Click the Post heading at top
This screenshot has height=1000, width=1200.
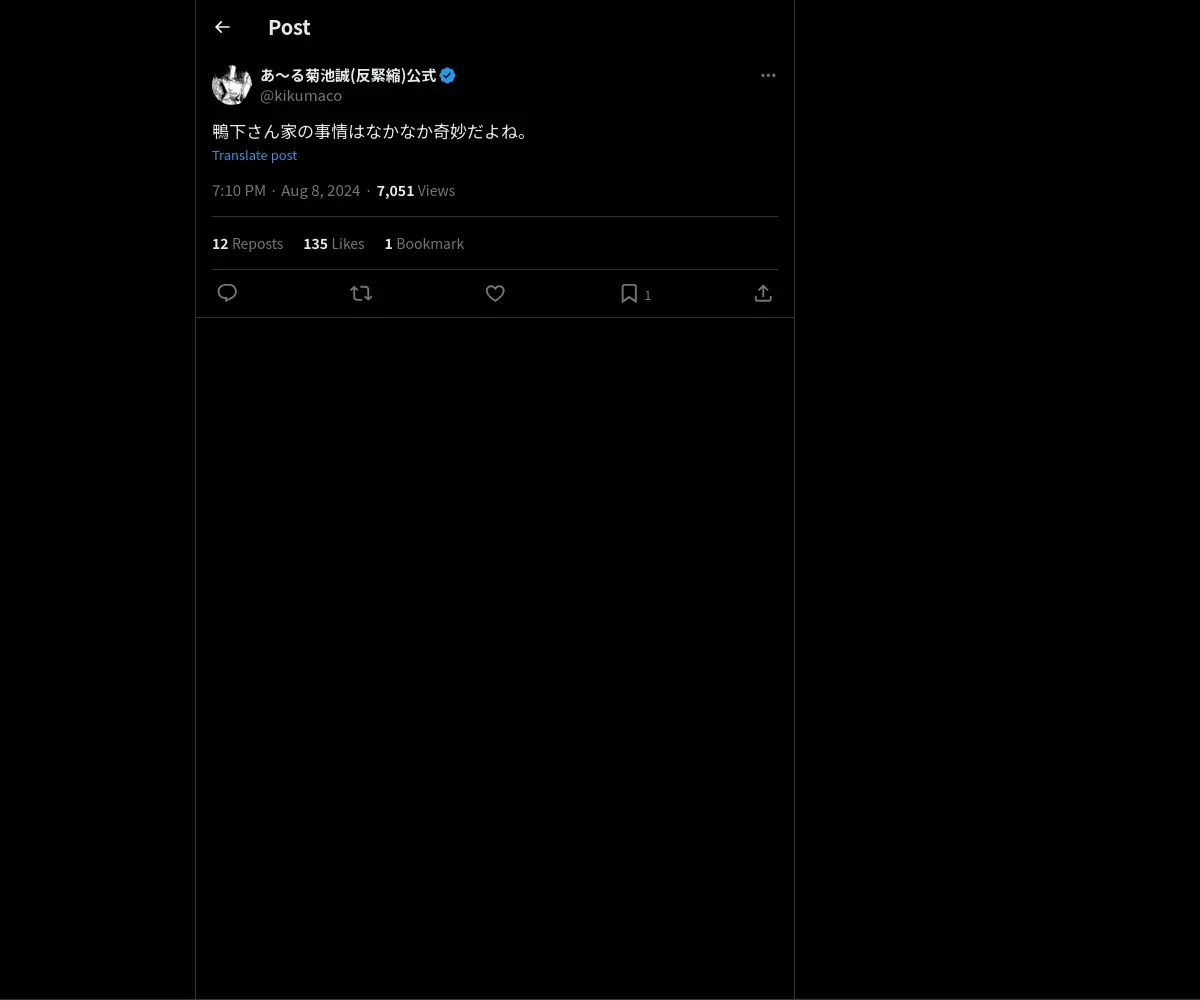tap(289, 27)
